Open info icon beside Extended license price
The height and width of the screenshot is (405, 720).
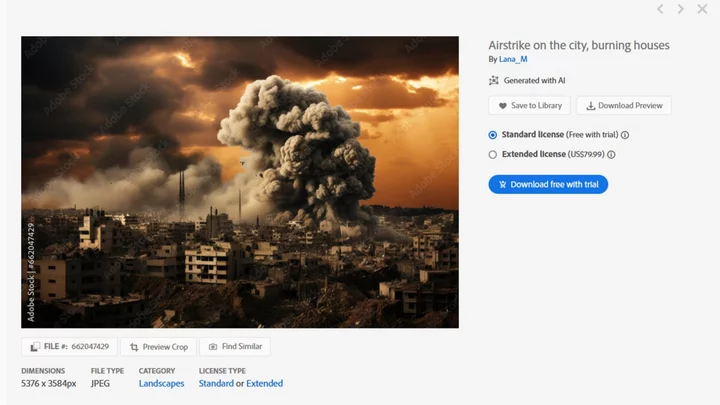(x=611, y=154)
